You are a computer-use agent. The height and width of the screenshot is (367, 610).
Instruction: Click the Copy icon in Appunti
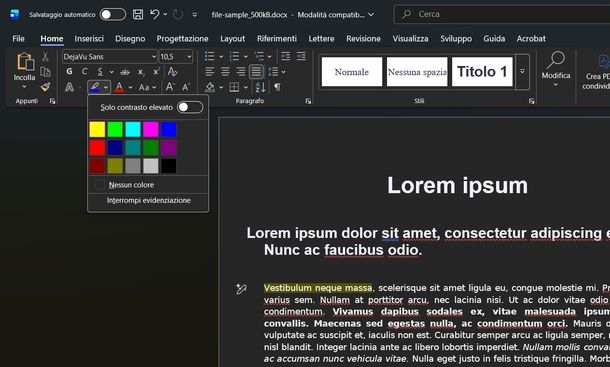[46, 72]
